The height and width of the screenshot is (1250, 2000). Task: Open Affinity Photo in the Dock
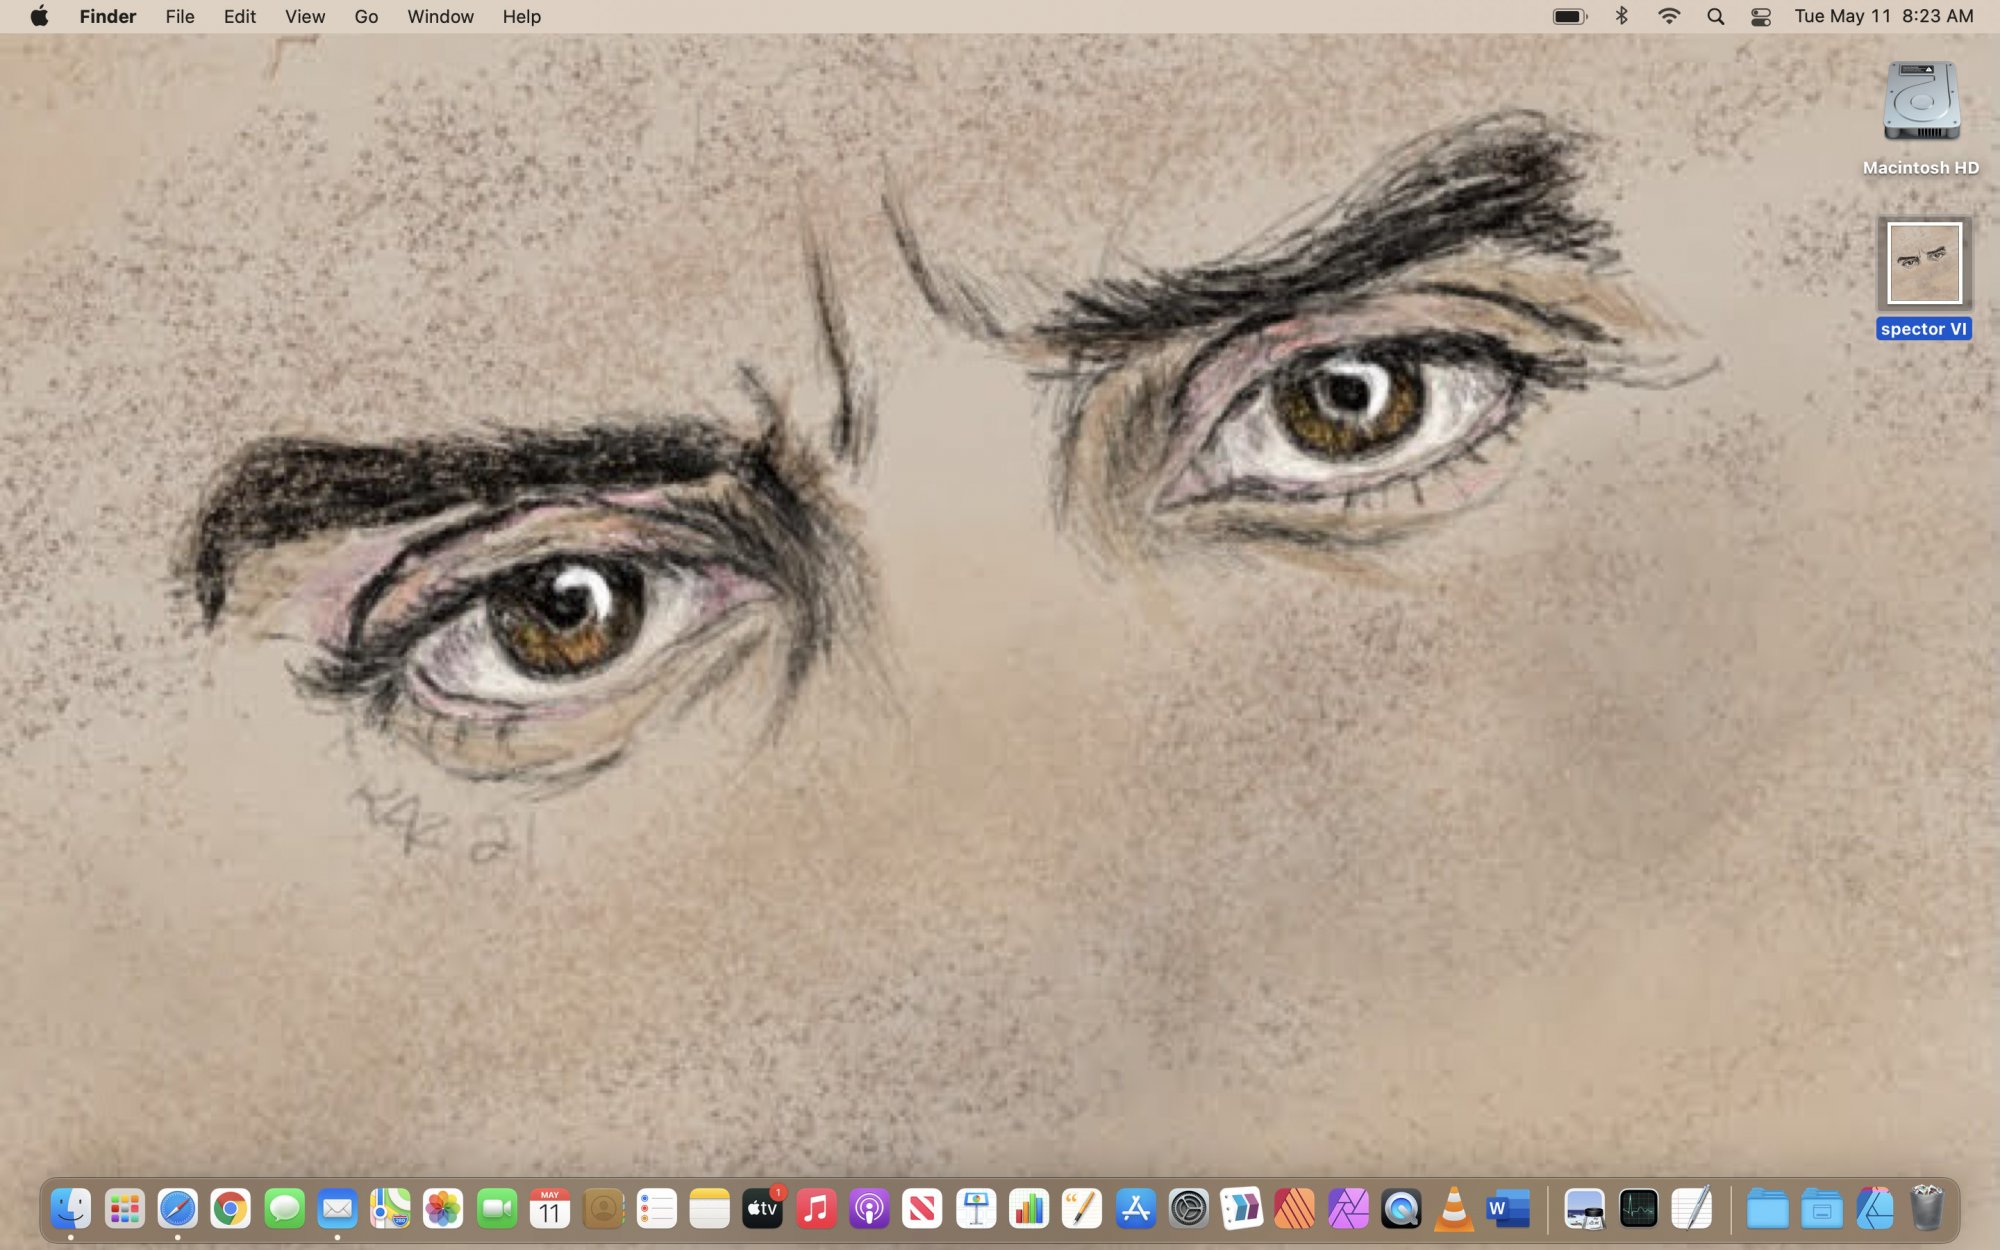point(1348,1209)
